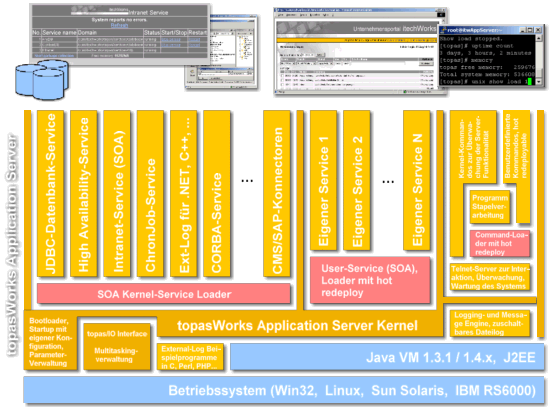
Task: Click the Refresh link in Intranet Service
Action: (119, 25)
